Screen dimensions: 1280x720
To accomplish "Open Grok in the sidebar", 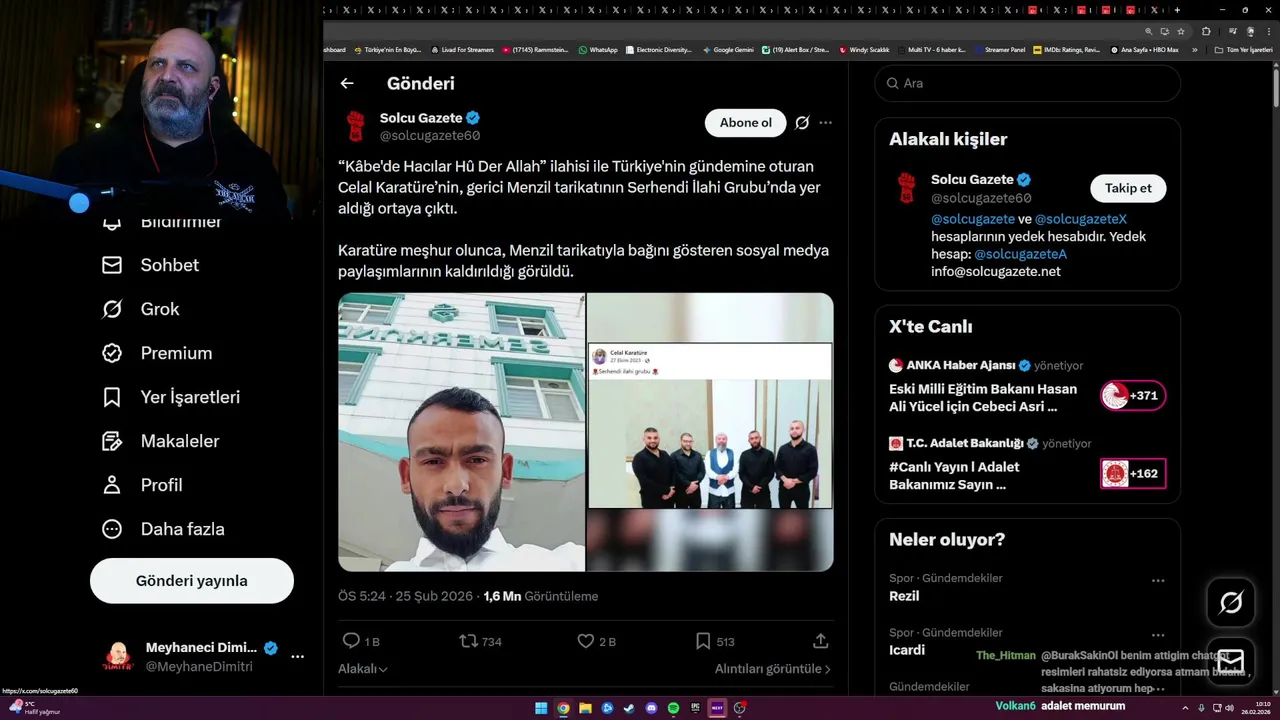I will tap(141, 309).
